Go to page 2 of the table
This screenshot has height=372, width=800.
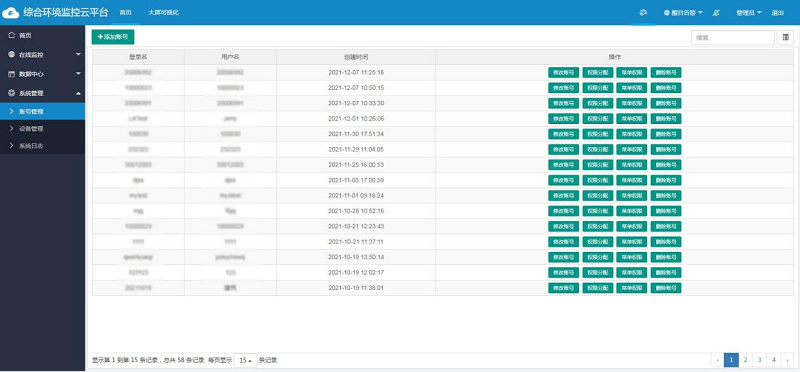(x=745, y=360)
